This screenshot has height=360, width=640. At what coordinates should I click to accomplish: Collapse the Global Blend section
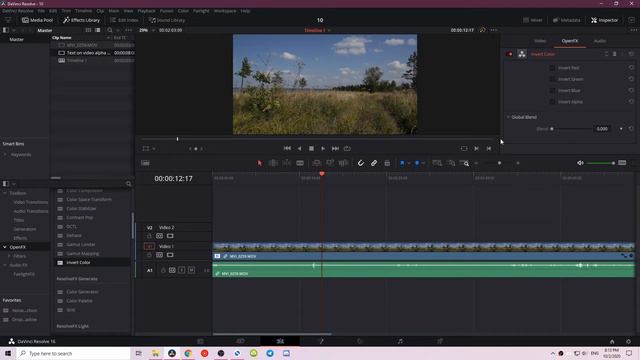click(508, 117)
